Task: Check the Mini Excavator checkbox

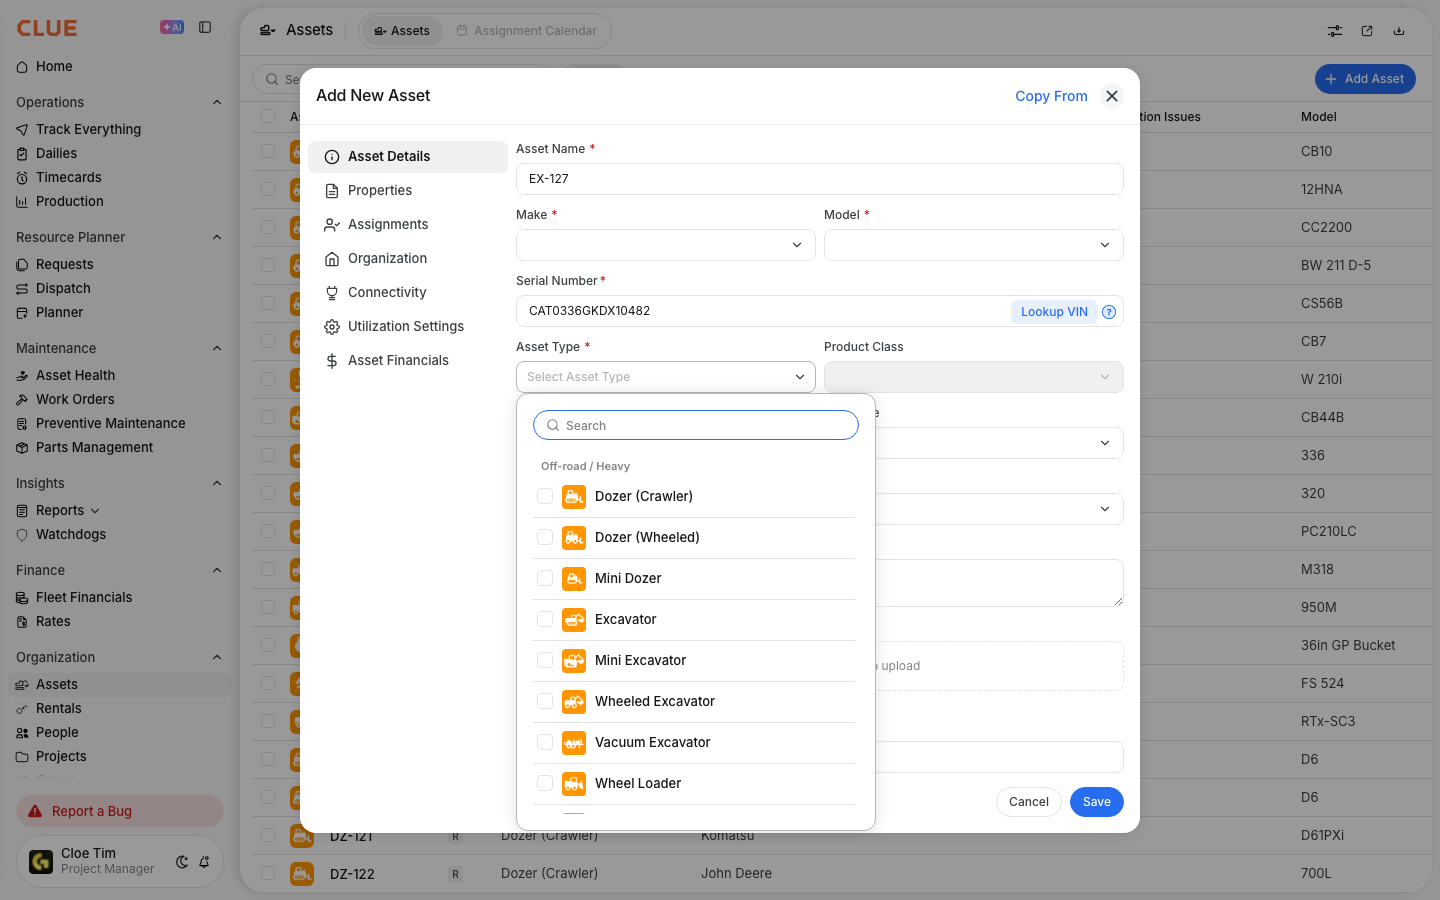Action: click(x=545, y=660)
